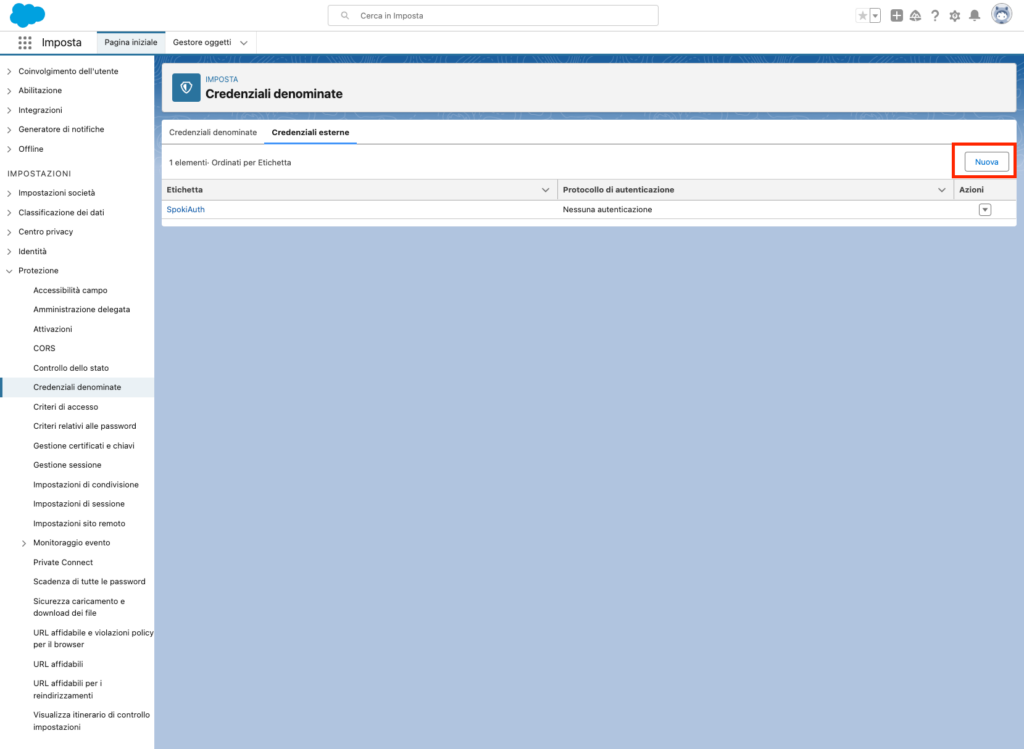The image size is (1024, 749).
Task: Expand Monitoraggio evento in sidebar
Action: point(24,543)
